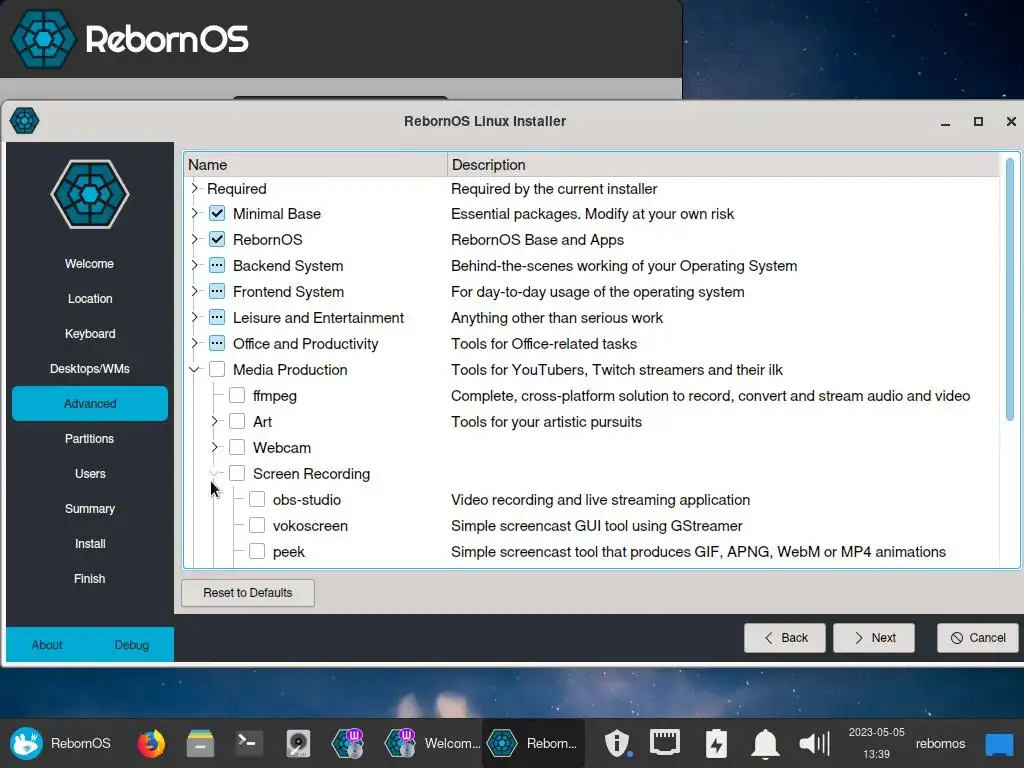This screenshot has width=1024, height=768.
Task: Expand the Minimal Base group
Action: (194, 214)
